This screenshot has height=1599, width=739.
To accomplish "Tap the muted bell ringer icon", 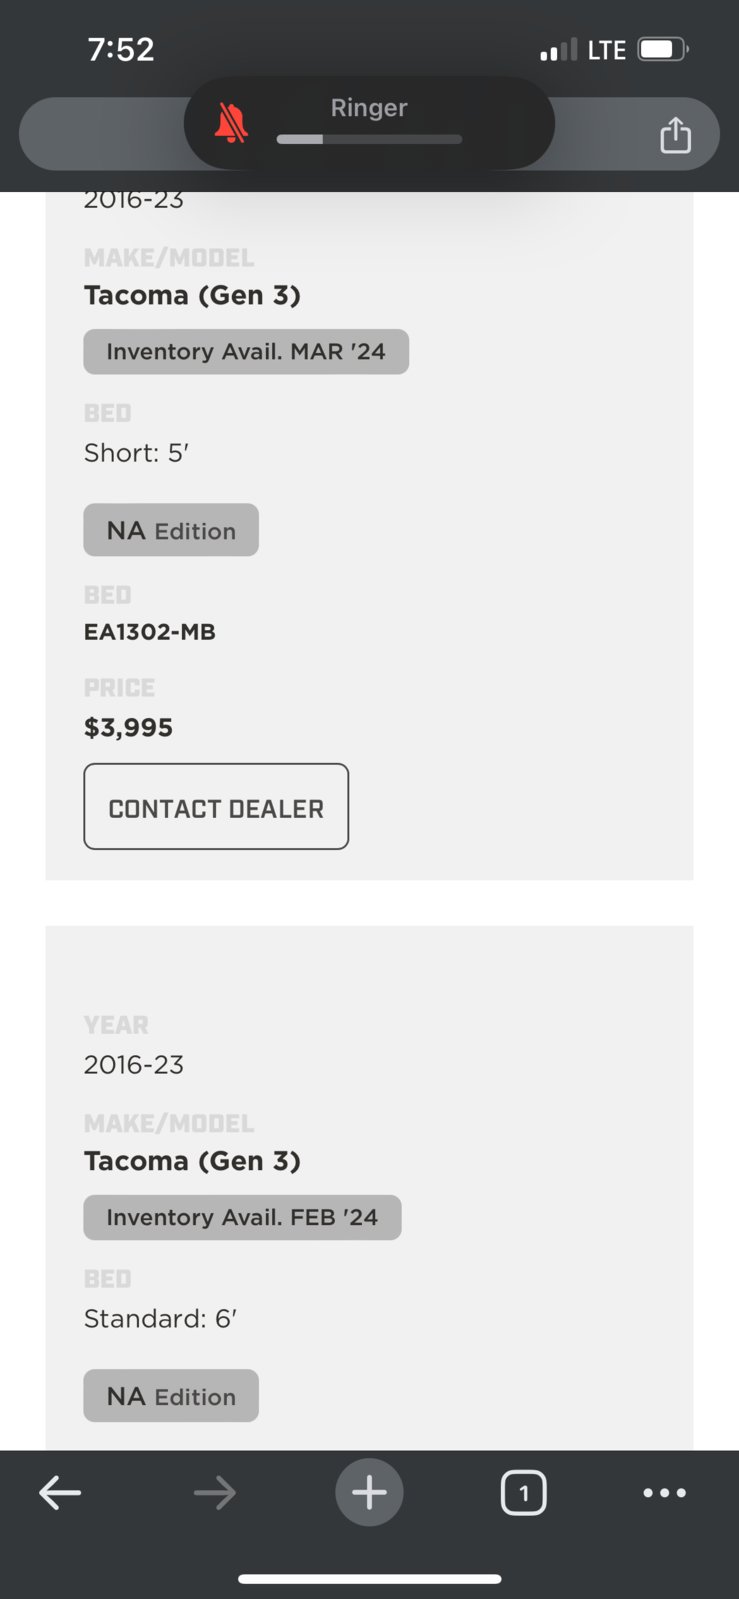I will pyautogui.click(x=231, y=123).
